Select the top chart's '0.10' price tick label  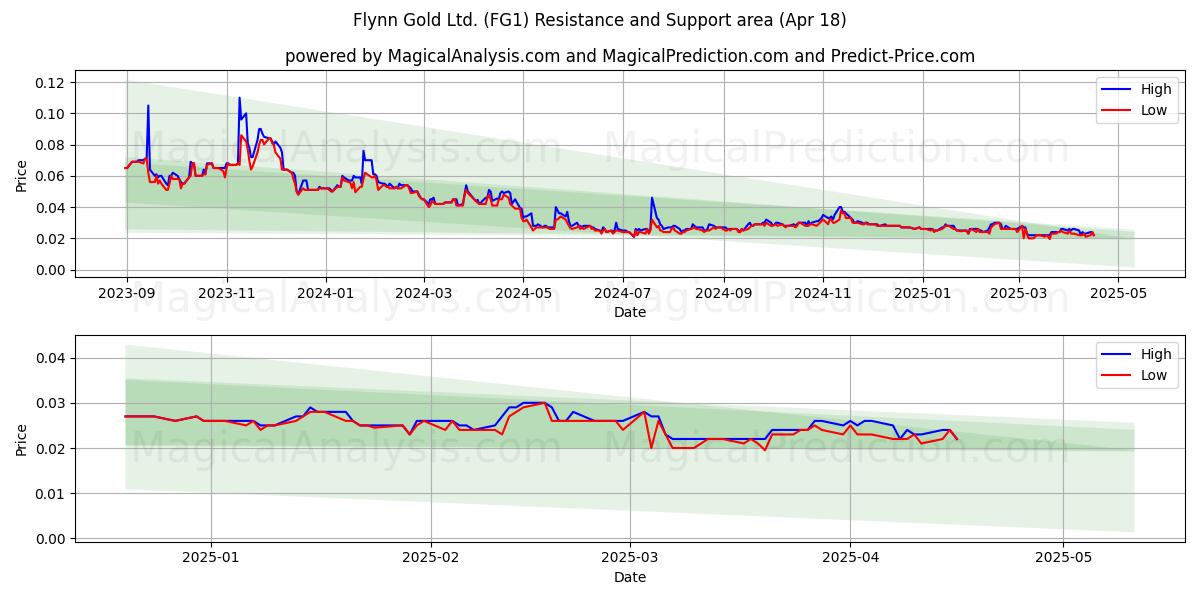[50, 114]
